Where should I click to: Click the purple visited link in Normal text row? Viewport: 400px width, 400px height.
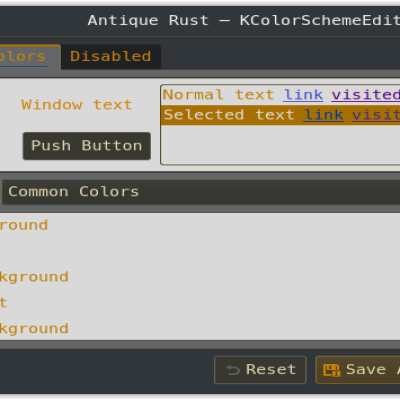tap(365, 95)
